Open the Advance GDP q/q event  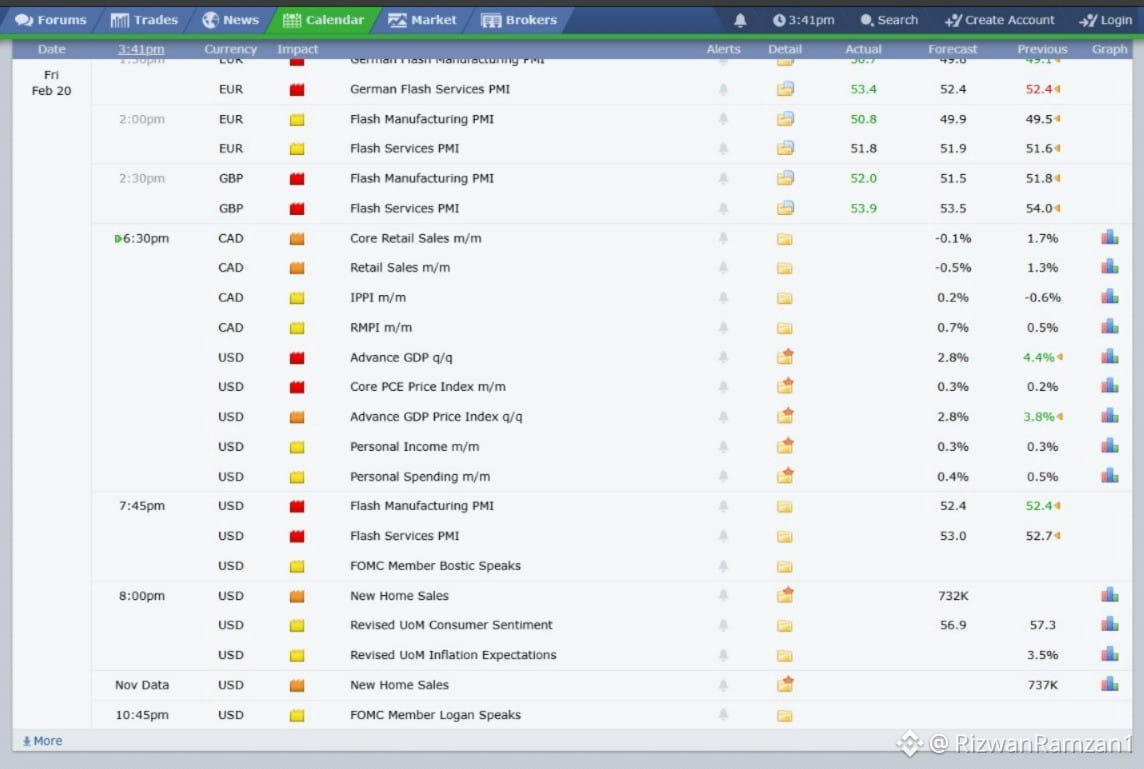point(401,358)
